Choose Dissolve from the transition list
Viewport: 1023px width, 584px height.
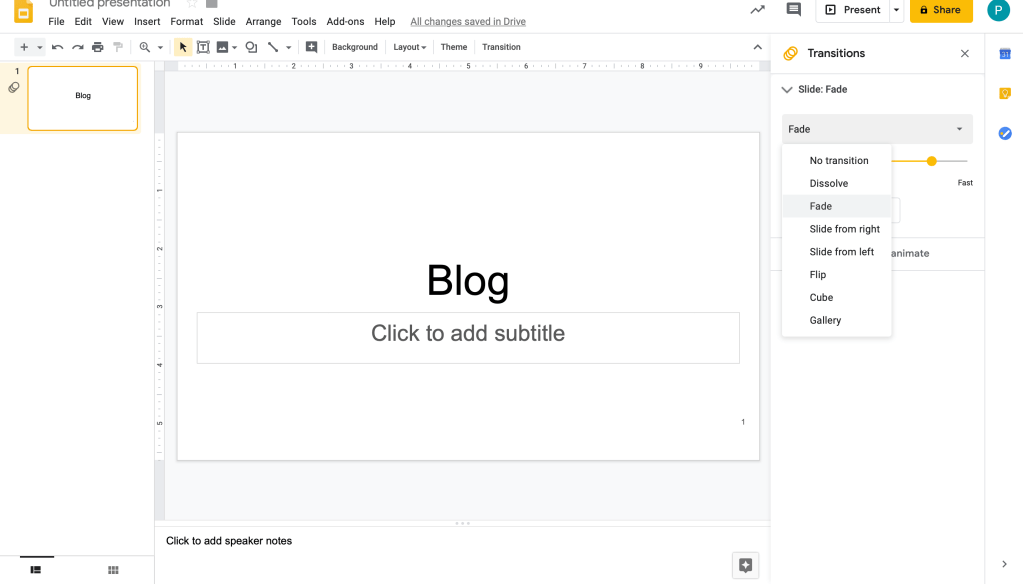point(829,183)
